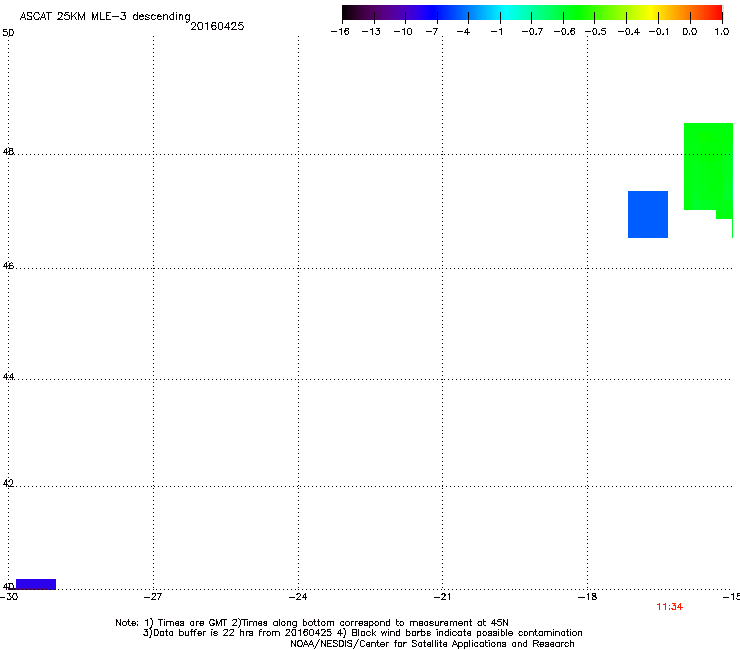Click the NOAA/NESDIS credit line
Viewport: 740px width, 650px height.
point(432,644)
